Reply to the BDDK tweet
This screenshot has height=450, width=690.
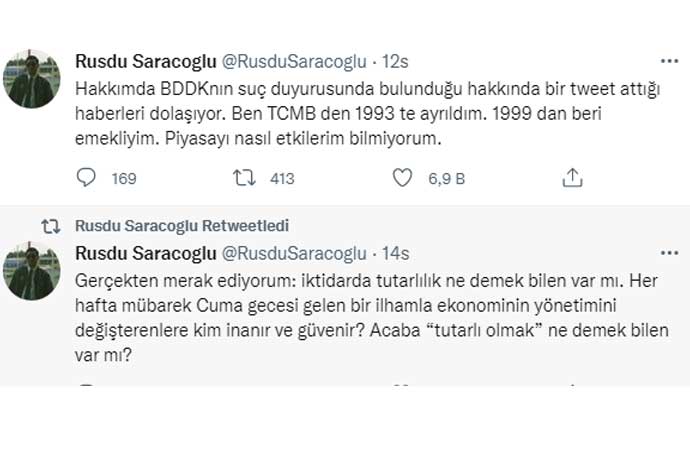click(87, 178)
